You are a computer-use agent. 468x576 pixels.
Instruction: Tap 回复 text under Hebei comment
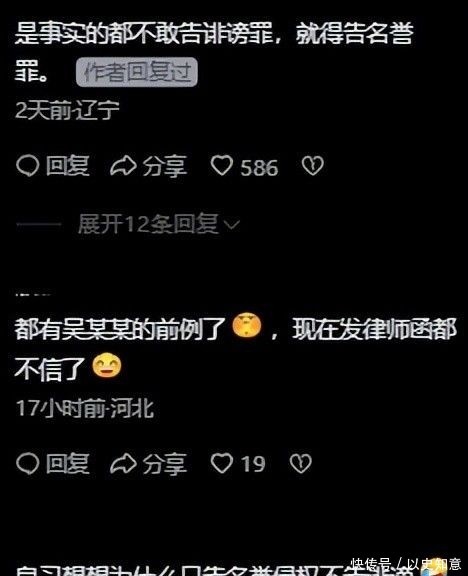[68, 463]
